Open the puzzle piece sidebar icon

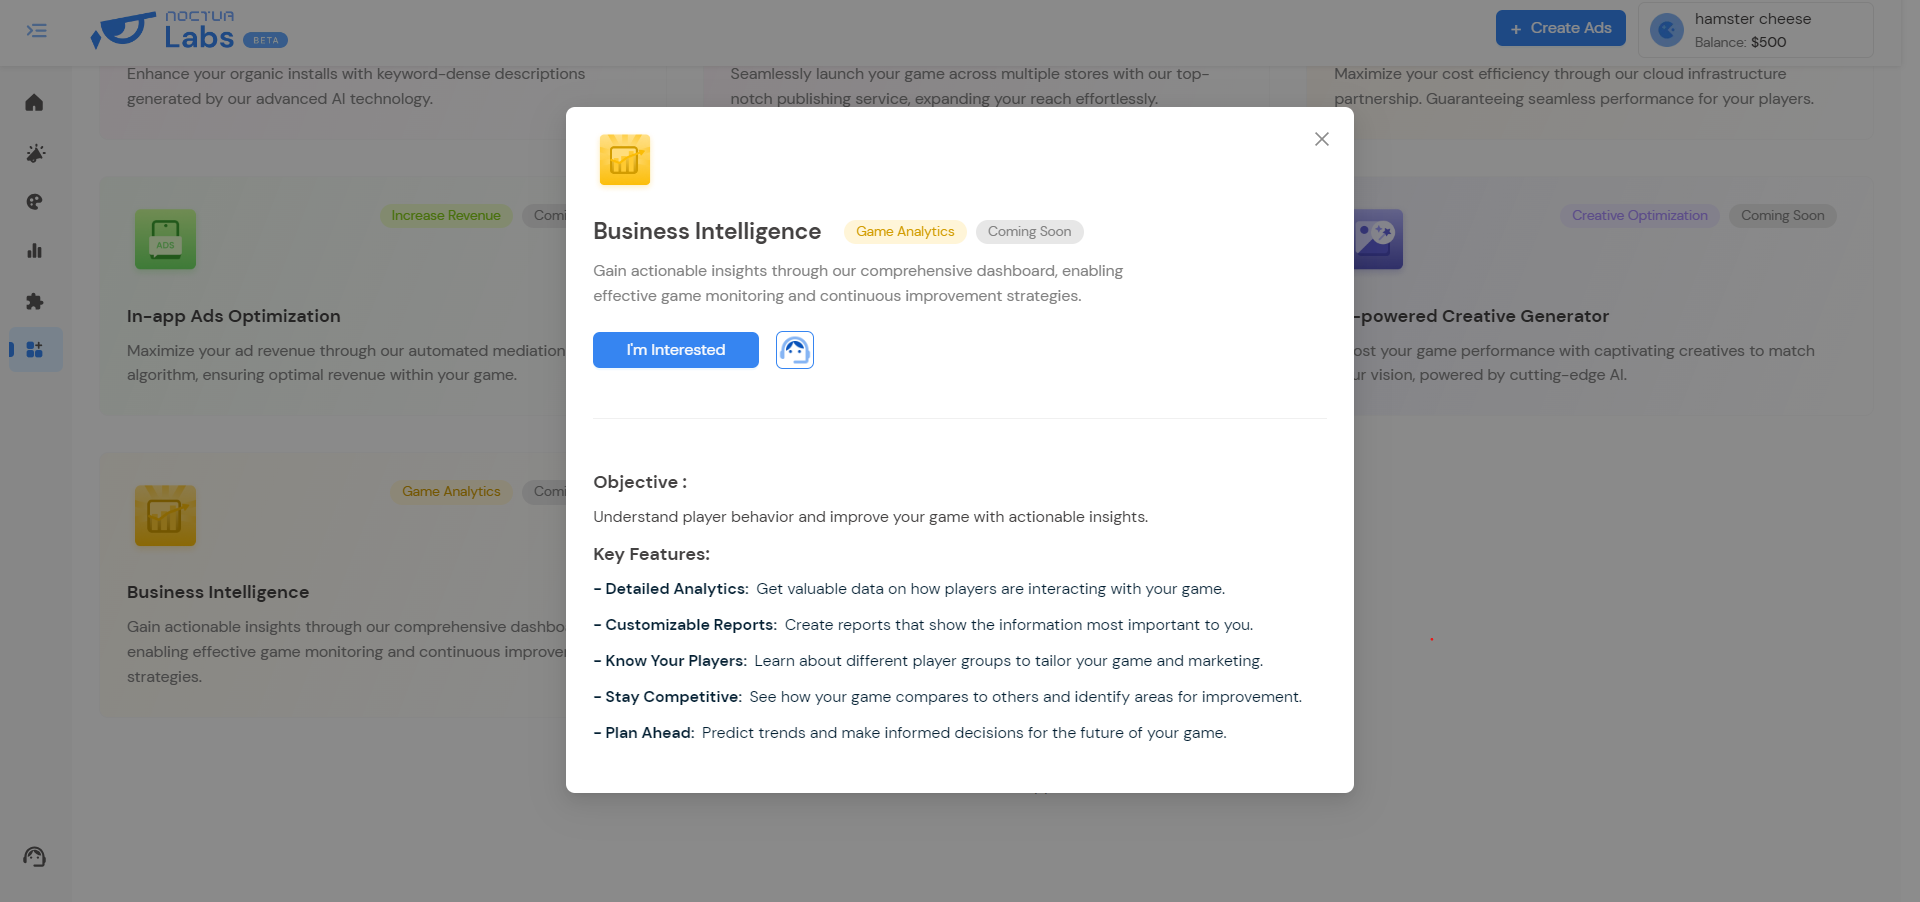click(35, 301)
